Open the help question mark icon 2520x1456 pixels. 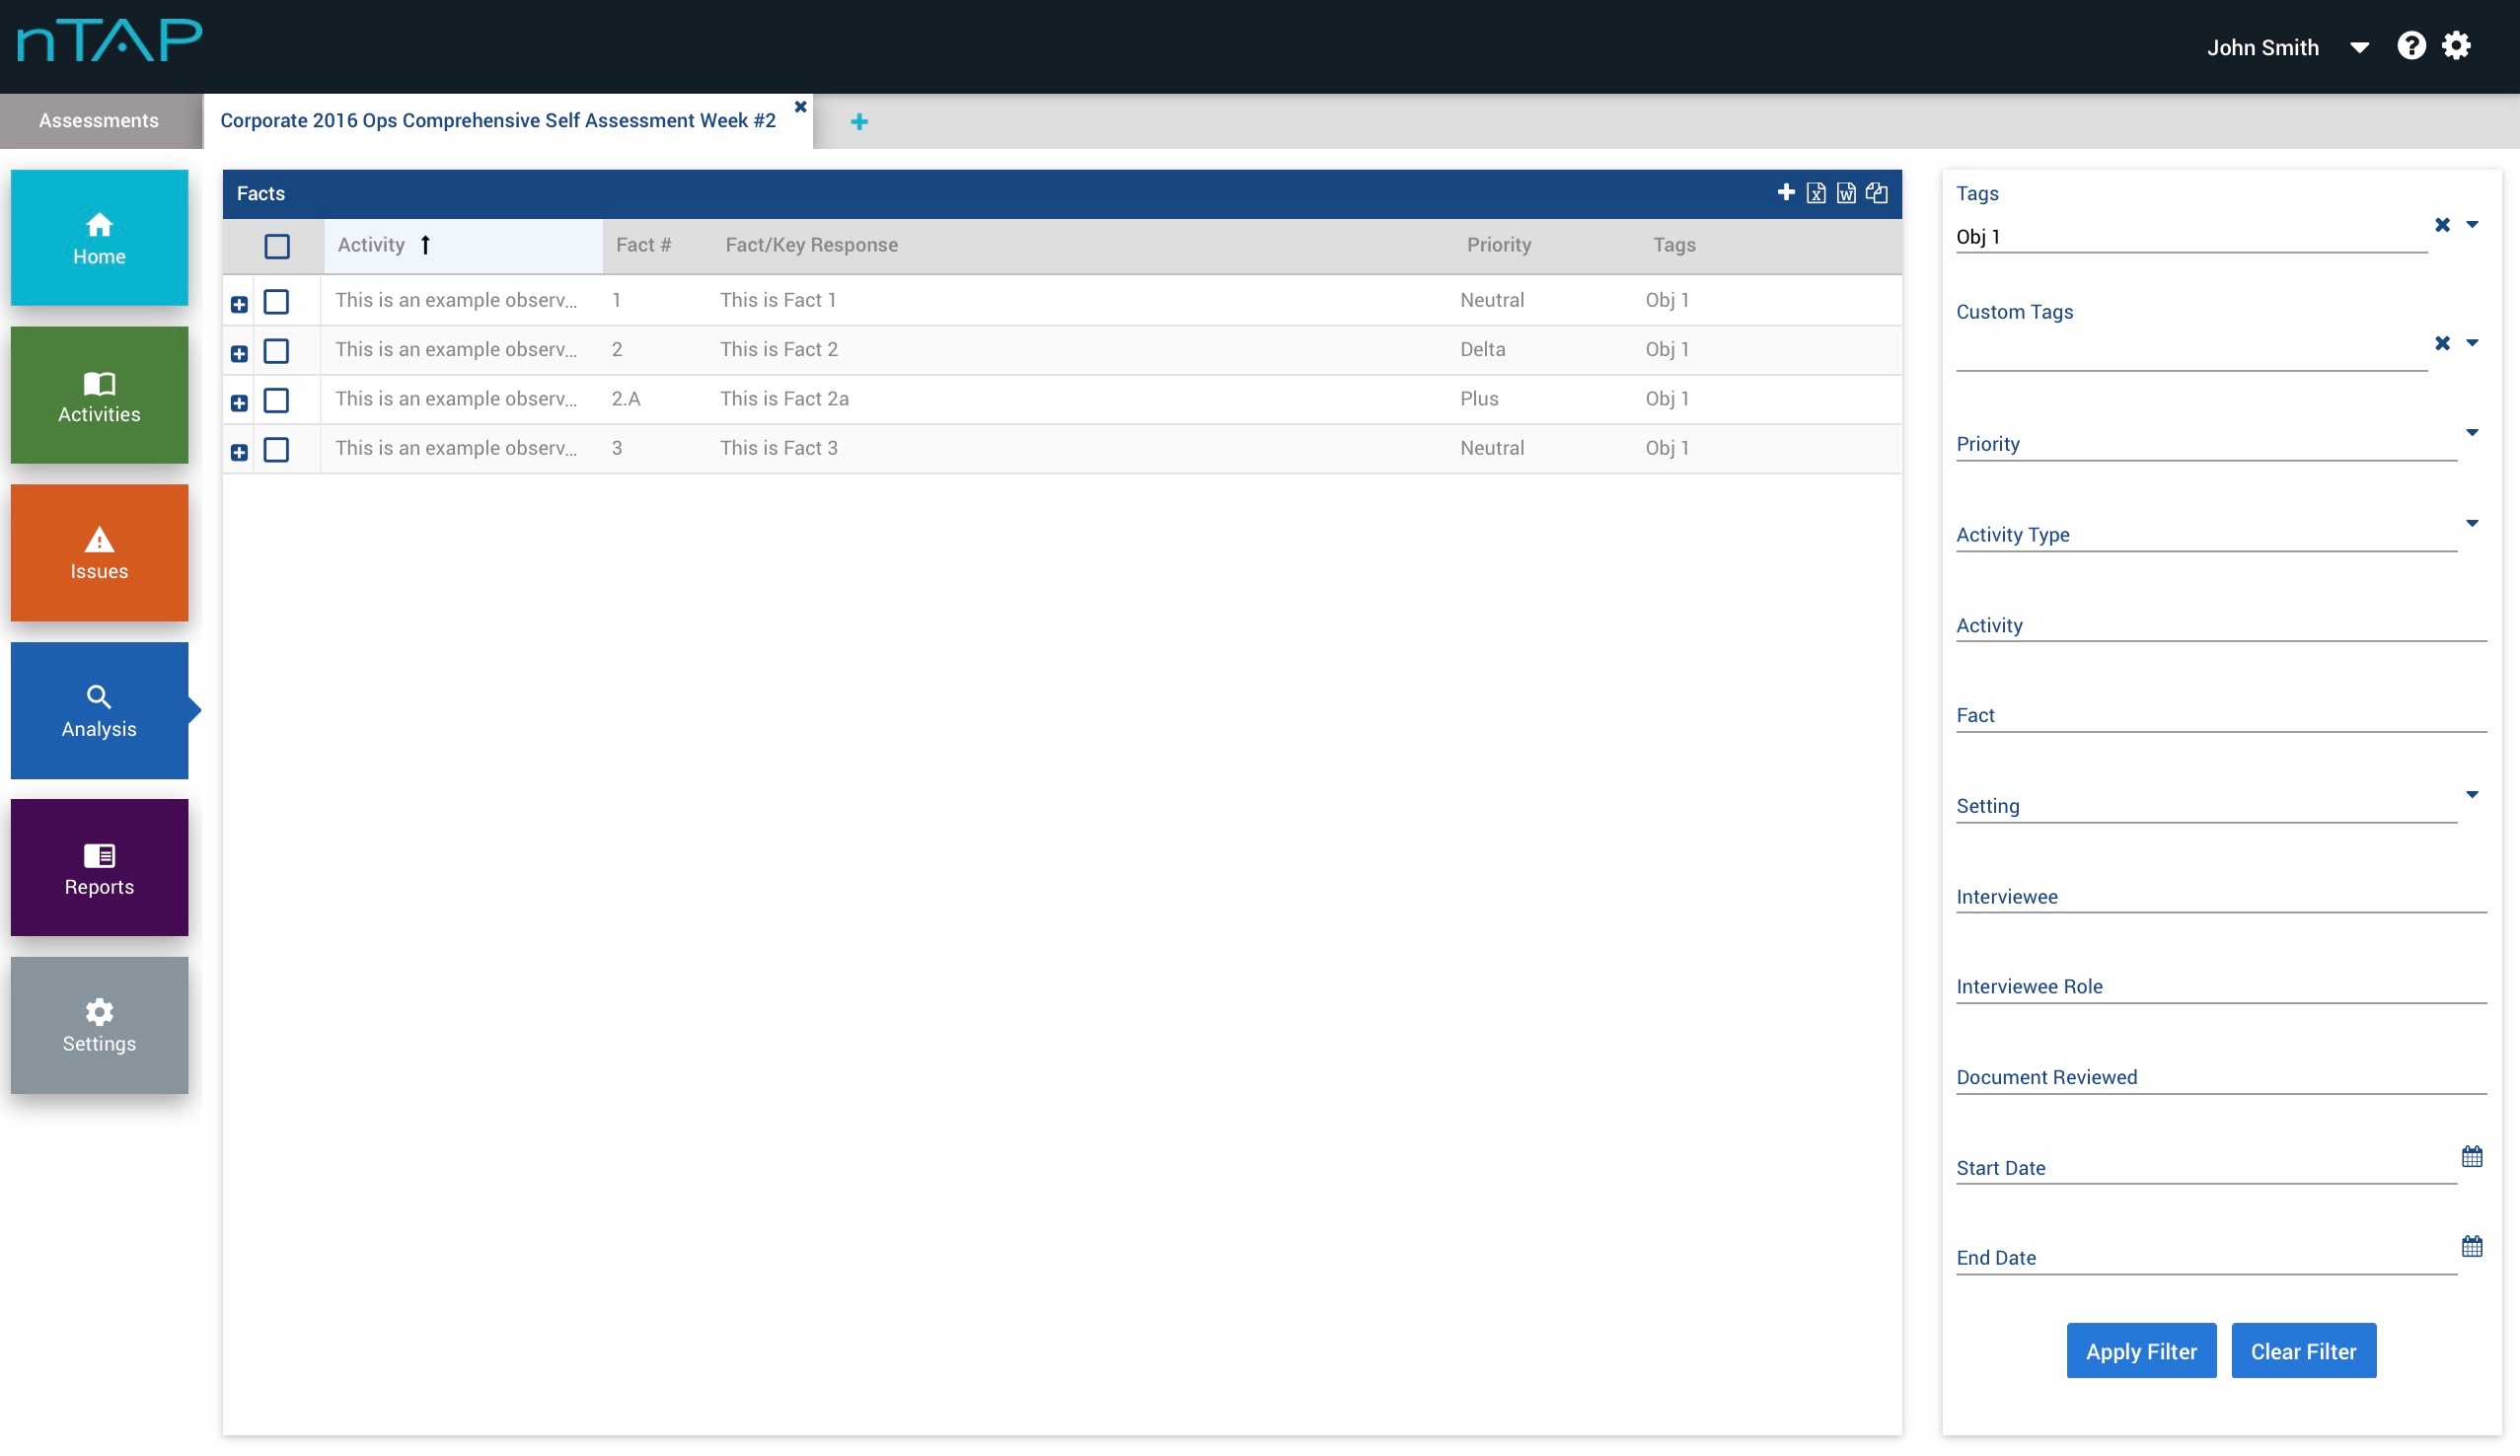tap(2410, 46)
